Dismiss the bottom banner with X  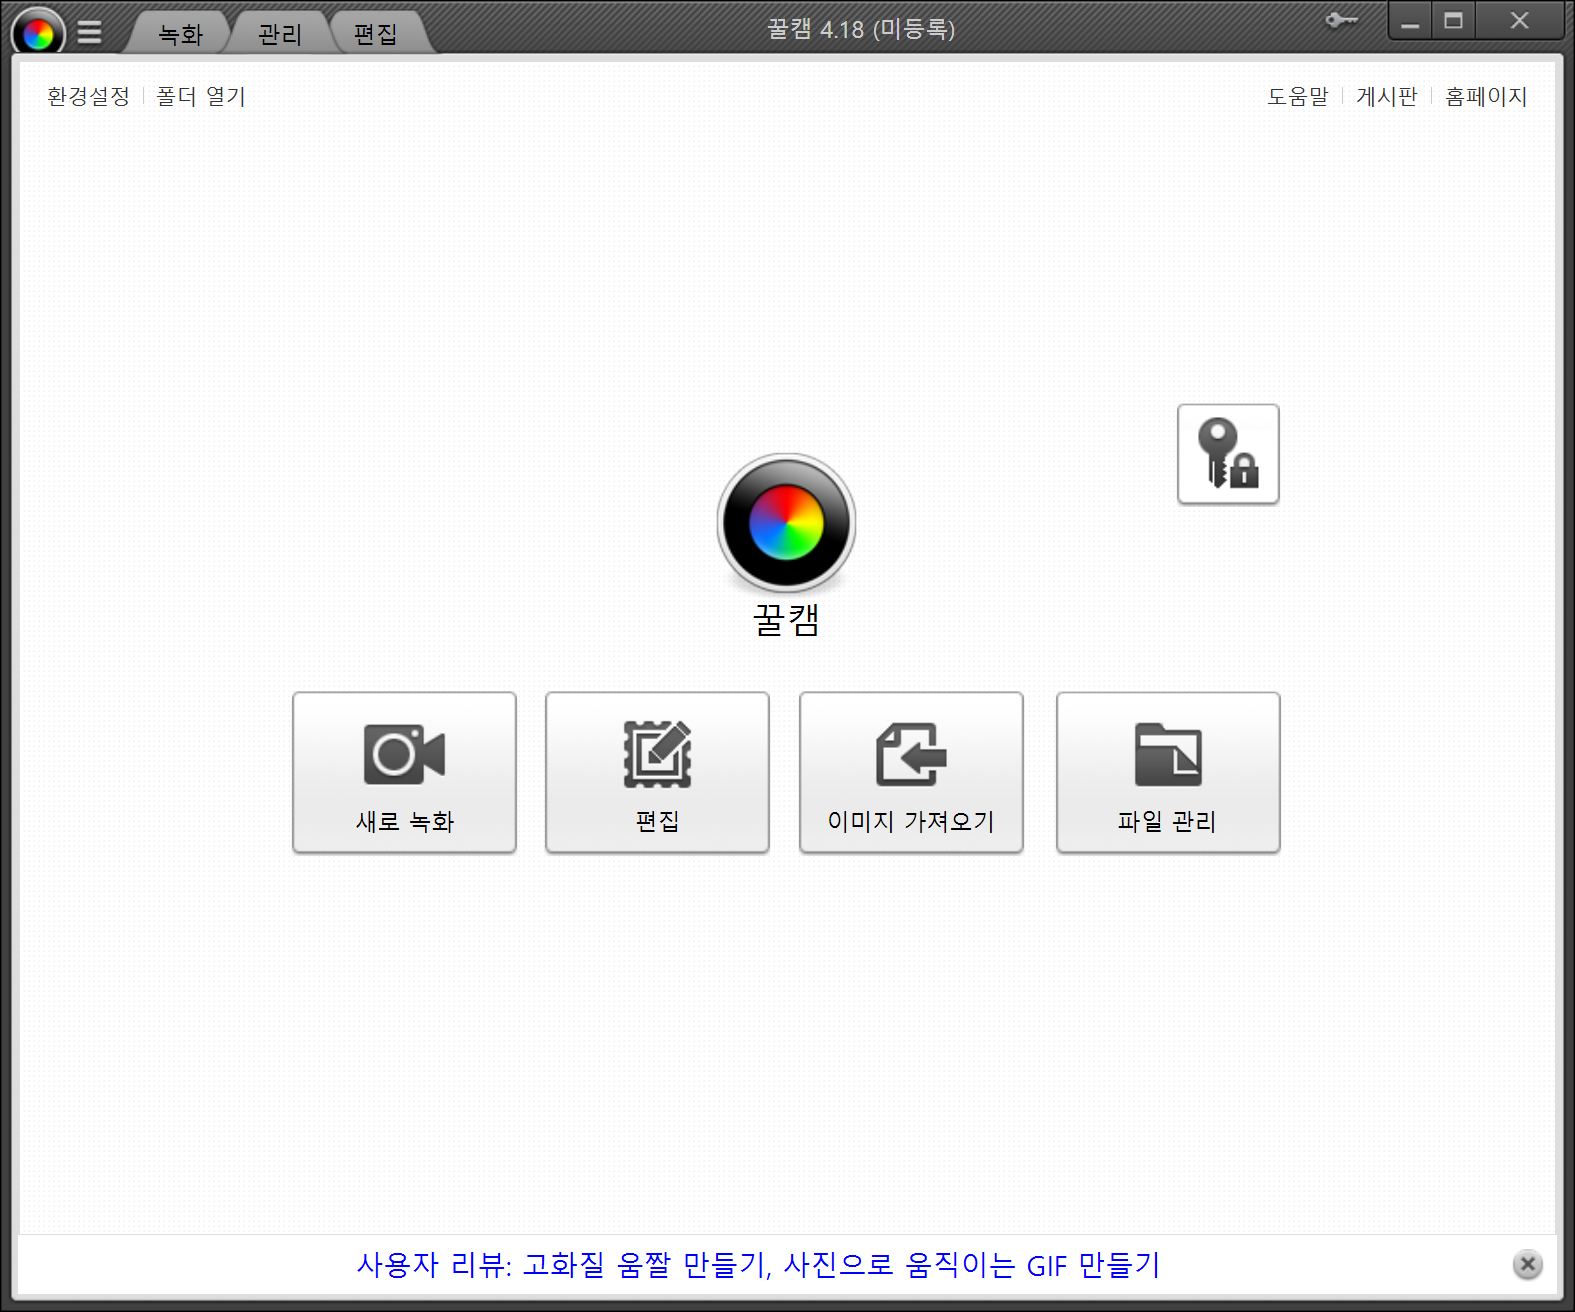click(x=1527, y=1264)
